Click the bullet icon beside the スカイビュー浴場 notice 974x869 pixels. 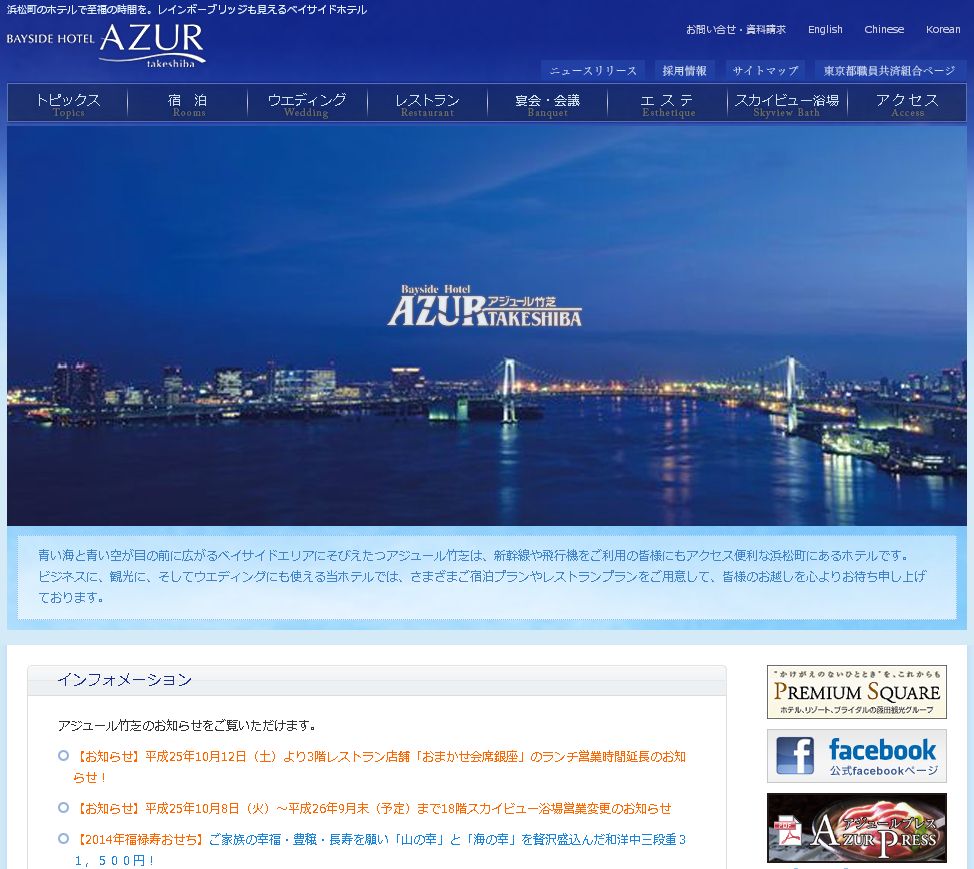(63, 808)
